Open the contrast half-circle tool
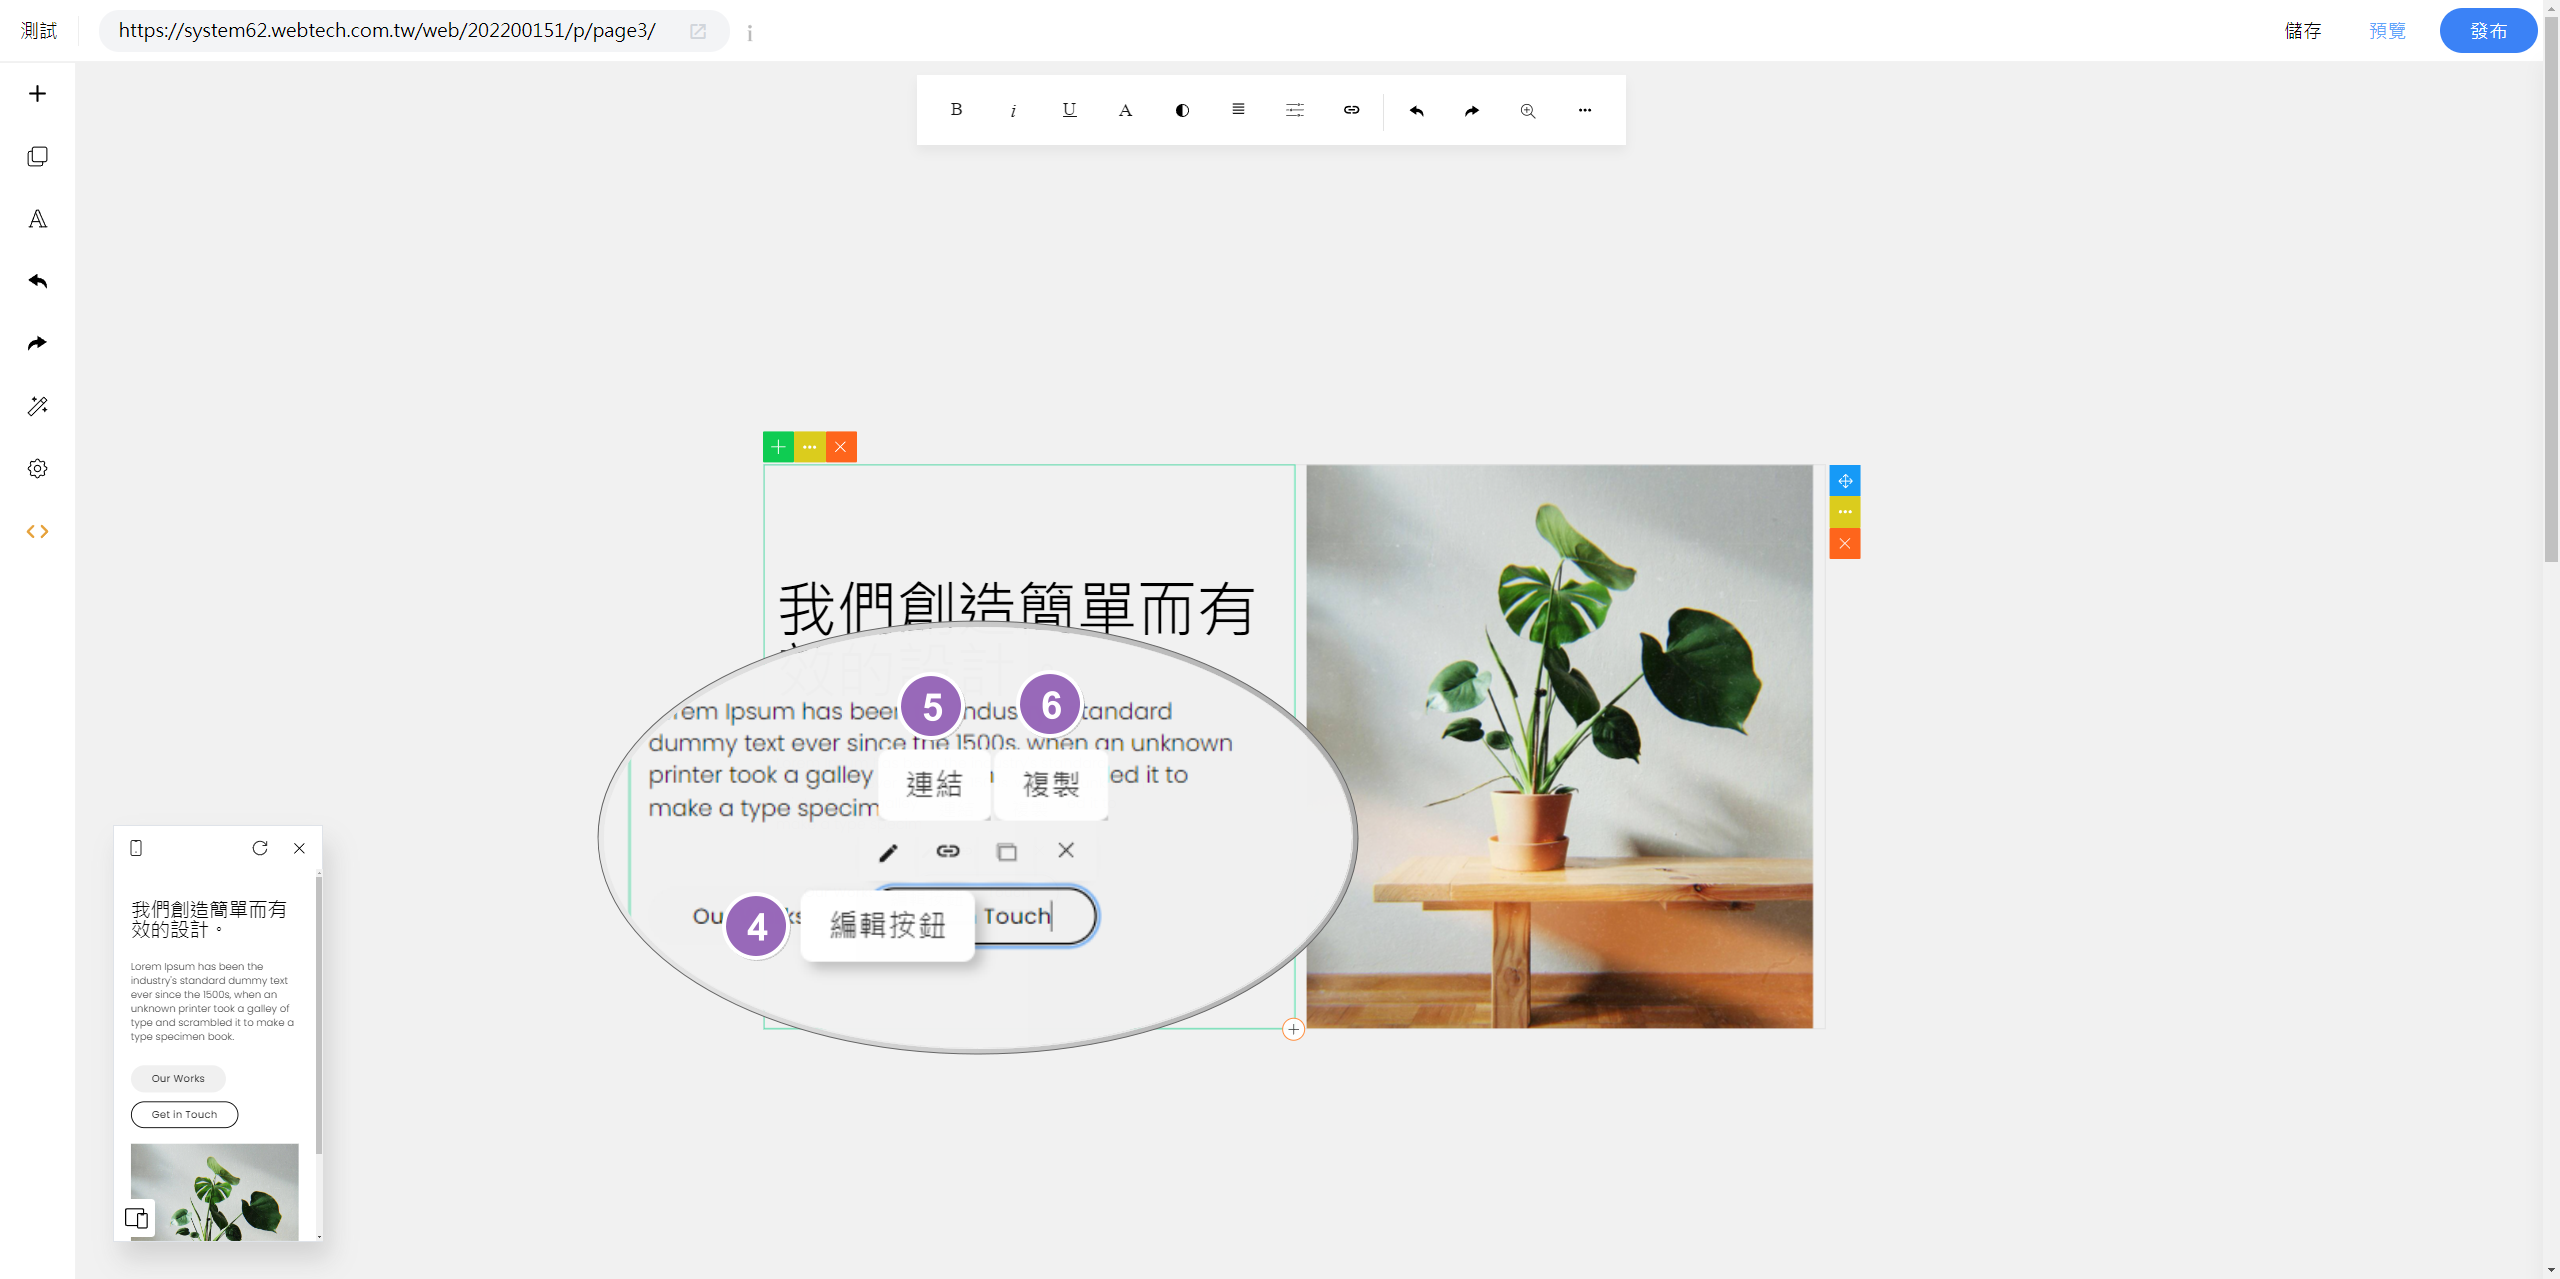 coord(1182,110)
